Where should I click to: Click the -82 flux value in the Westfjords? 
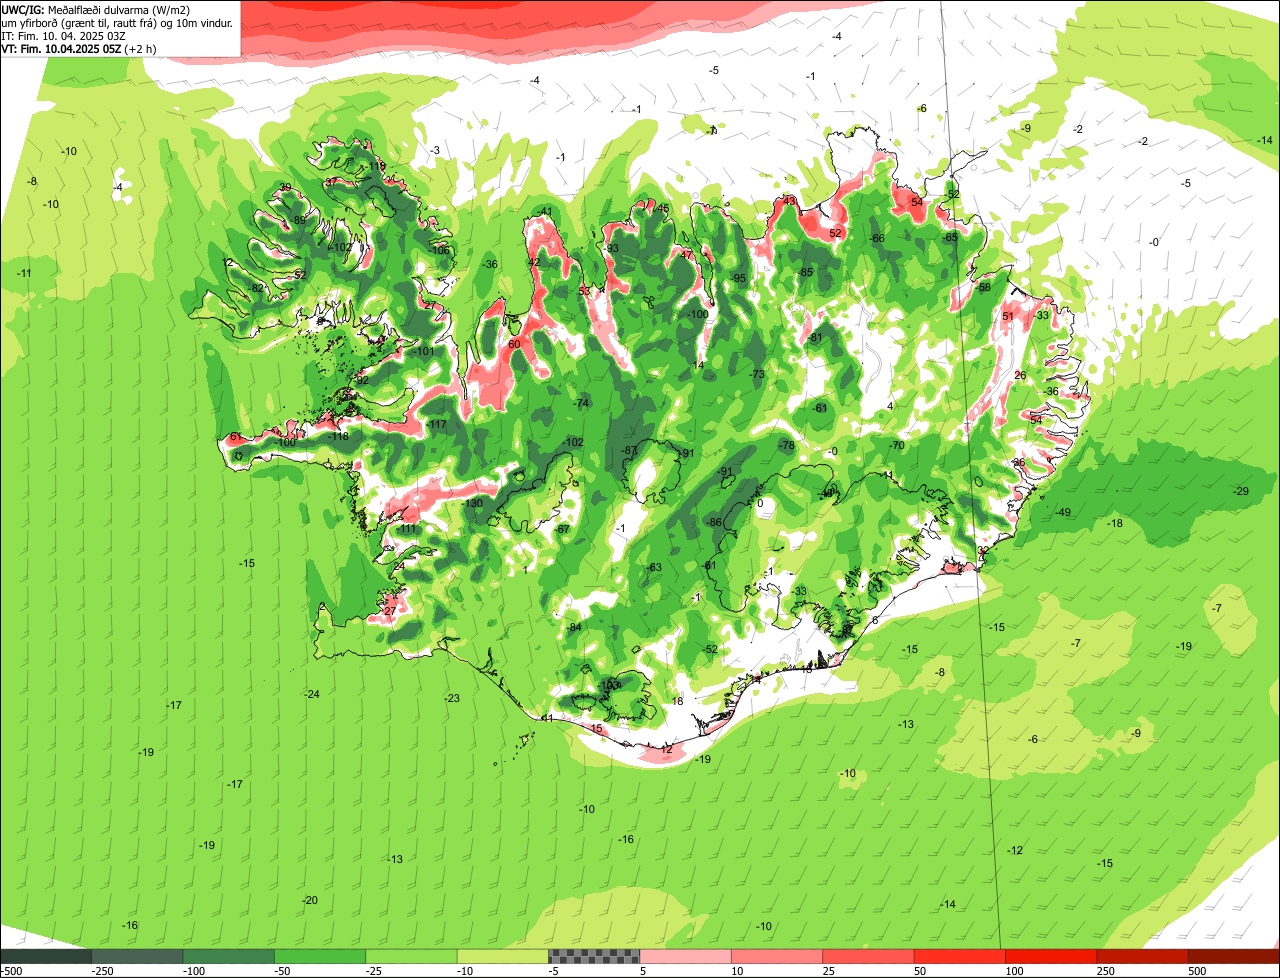coord(258,288)
